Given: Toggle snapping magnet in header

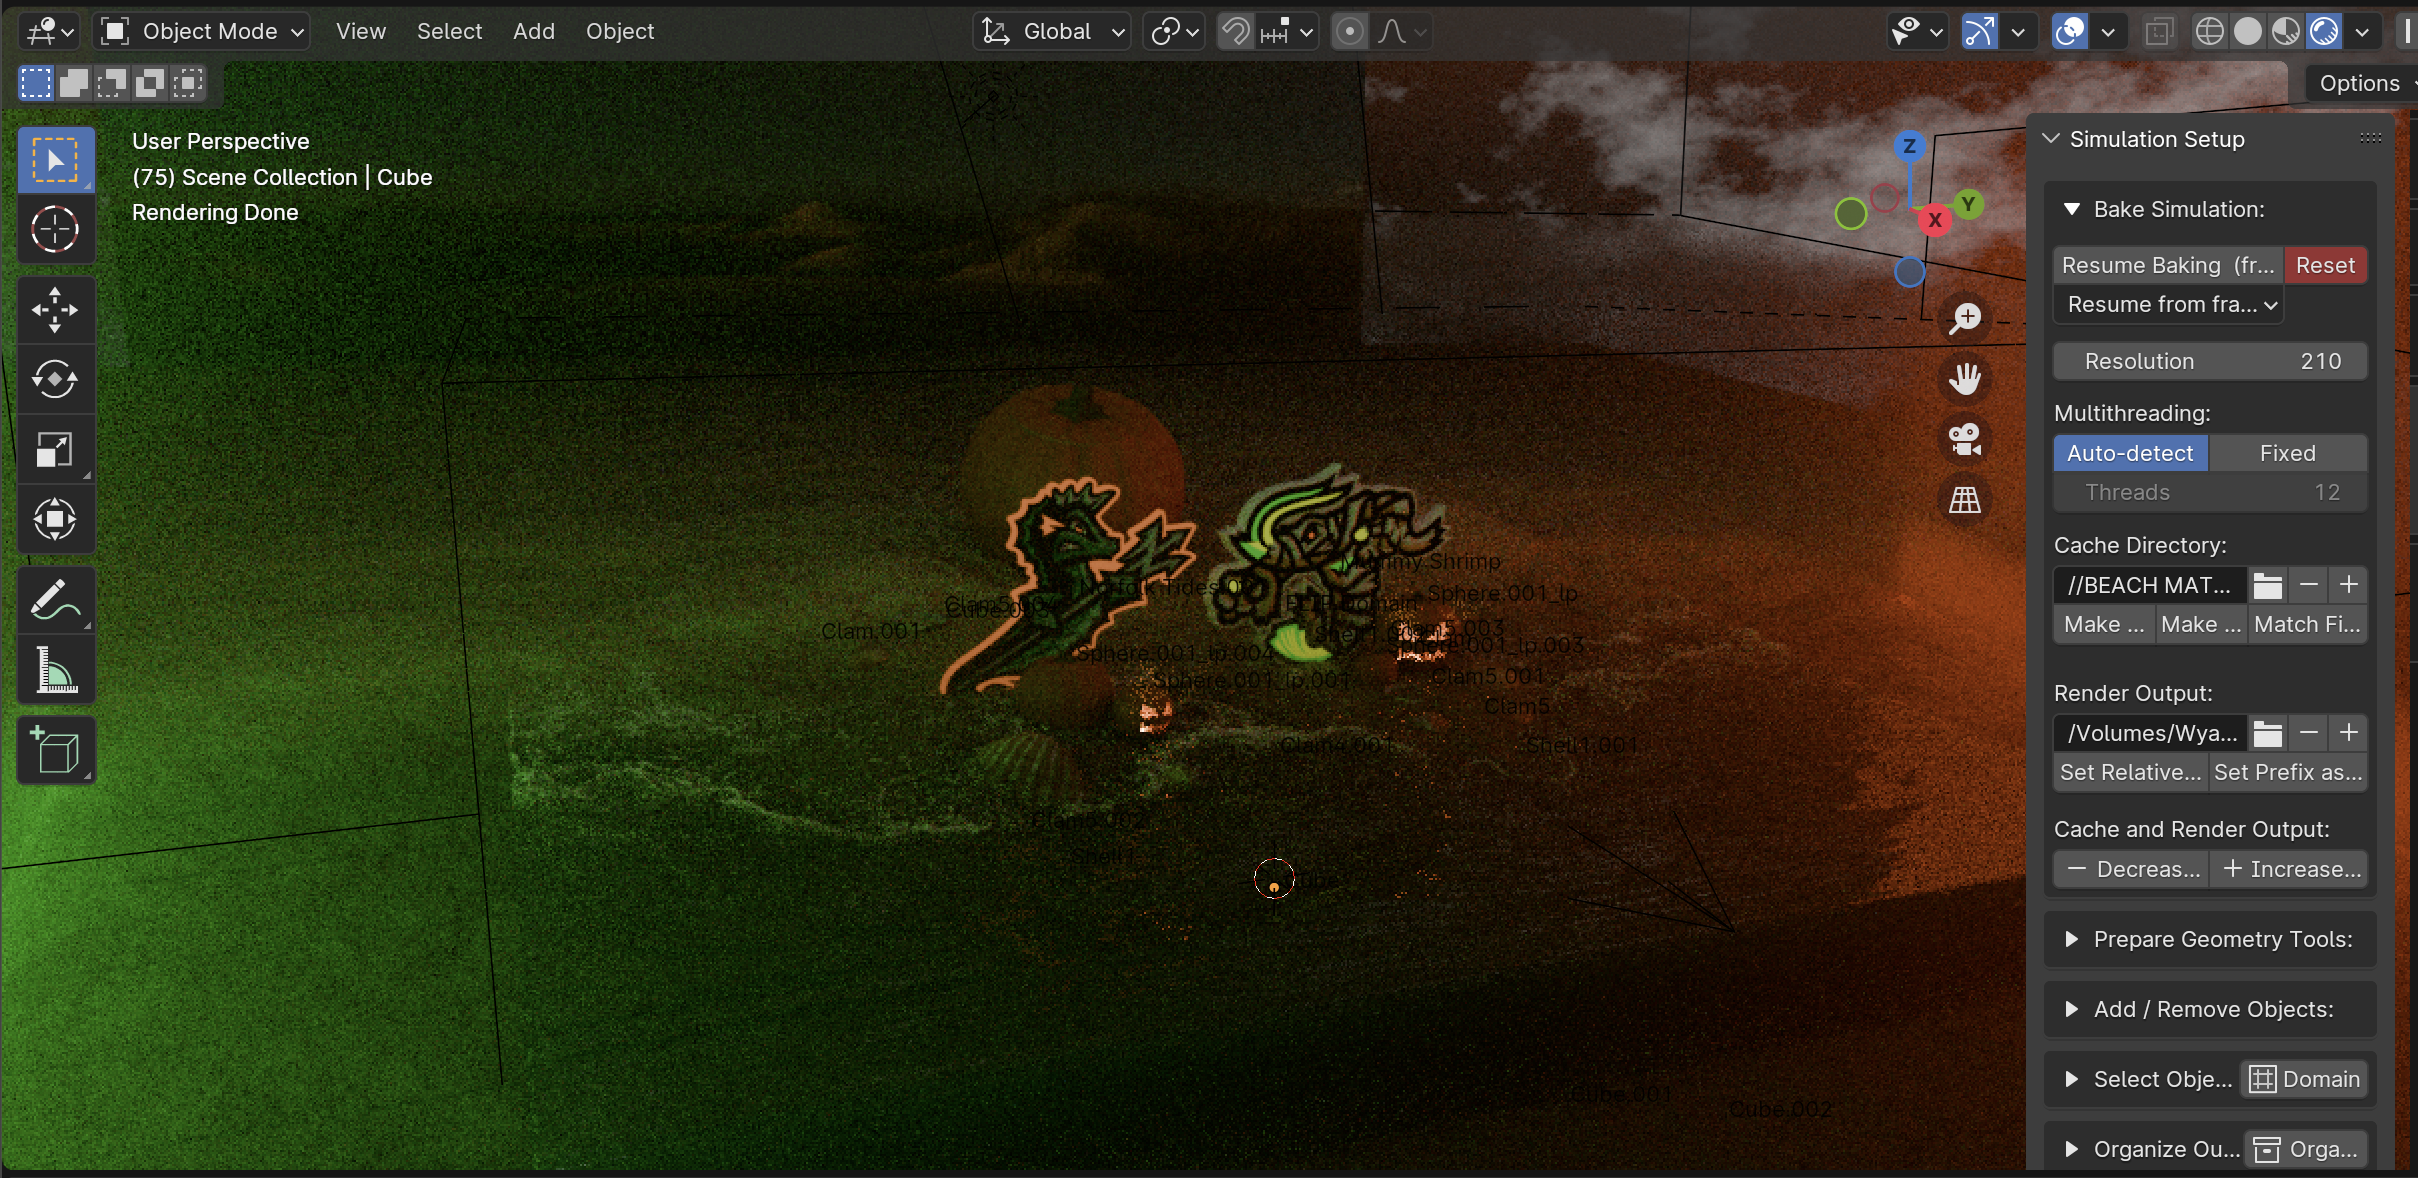Looking at the screenshot, I should [x=1237, y=32].
